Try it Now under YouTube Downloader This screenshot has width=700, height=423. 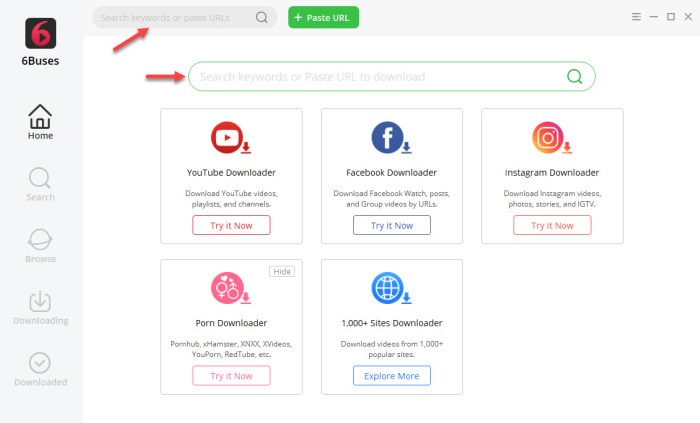click(231, 225)
